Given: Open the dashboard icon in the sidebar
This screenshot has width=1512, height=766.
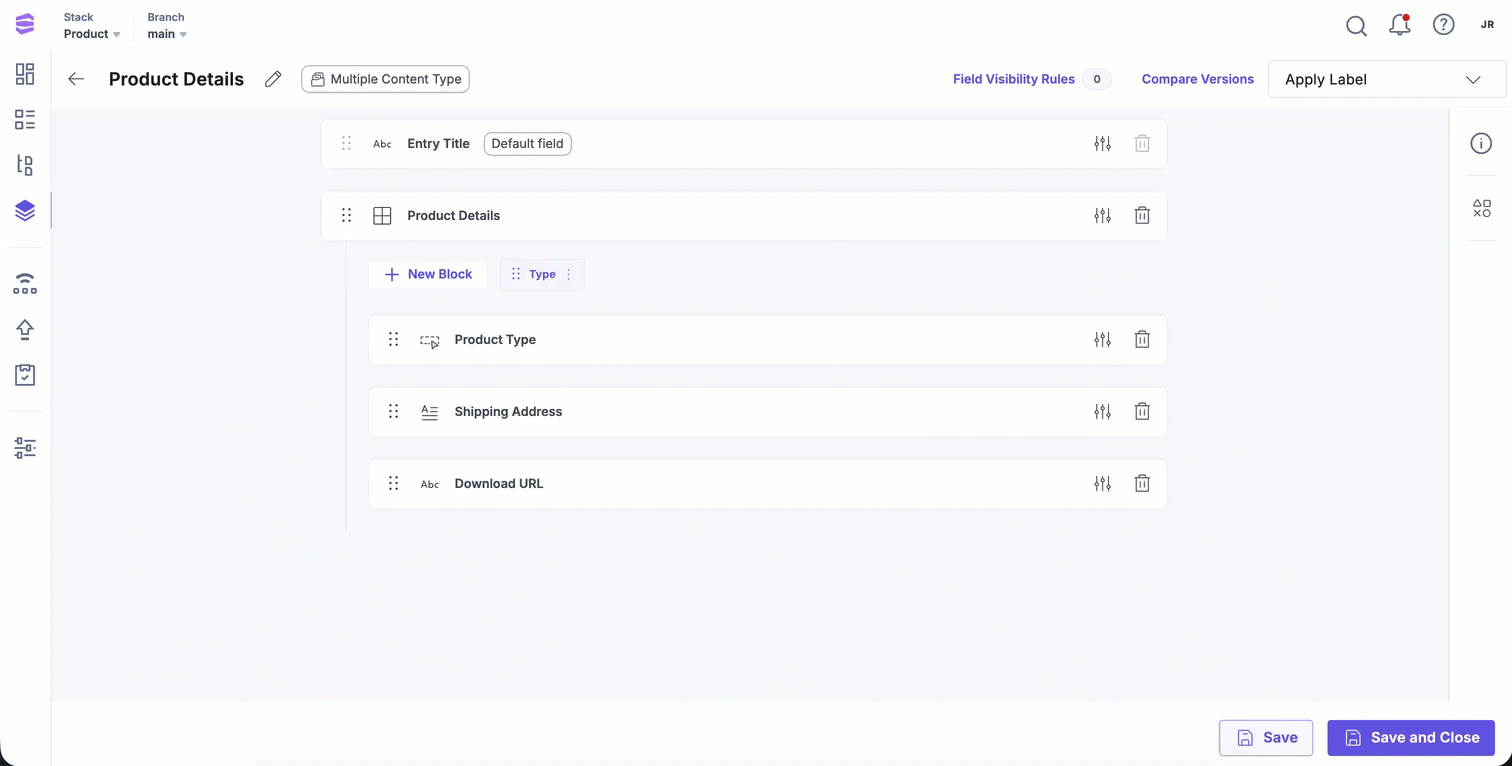Looking at the screenshot, I should (25, 74).
